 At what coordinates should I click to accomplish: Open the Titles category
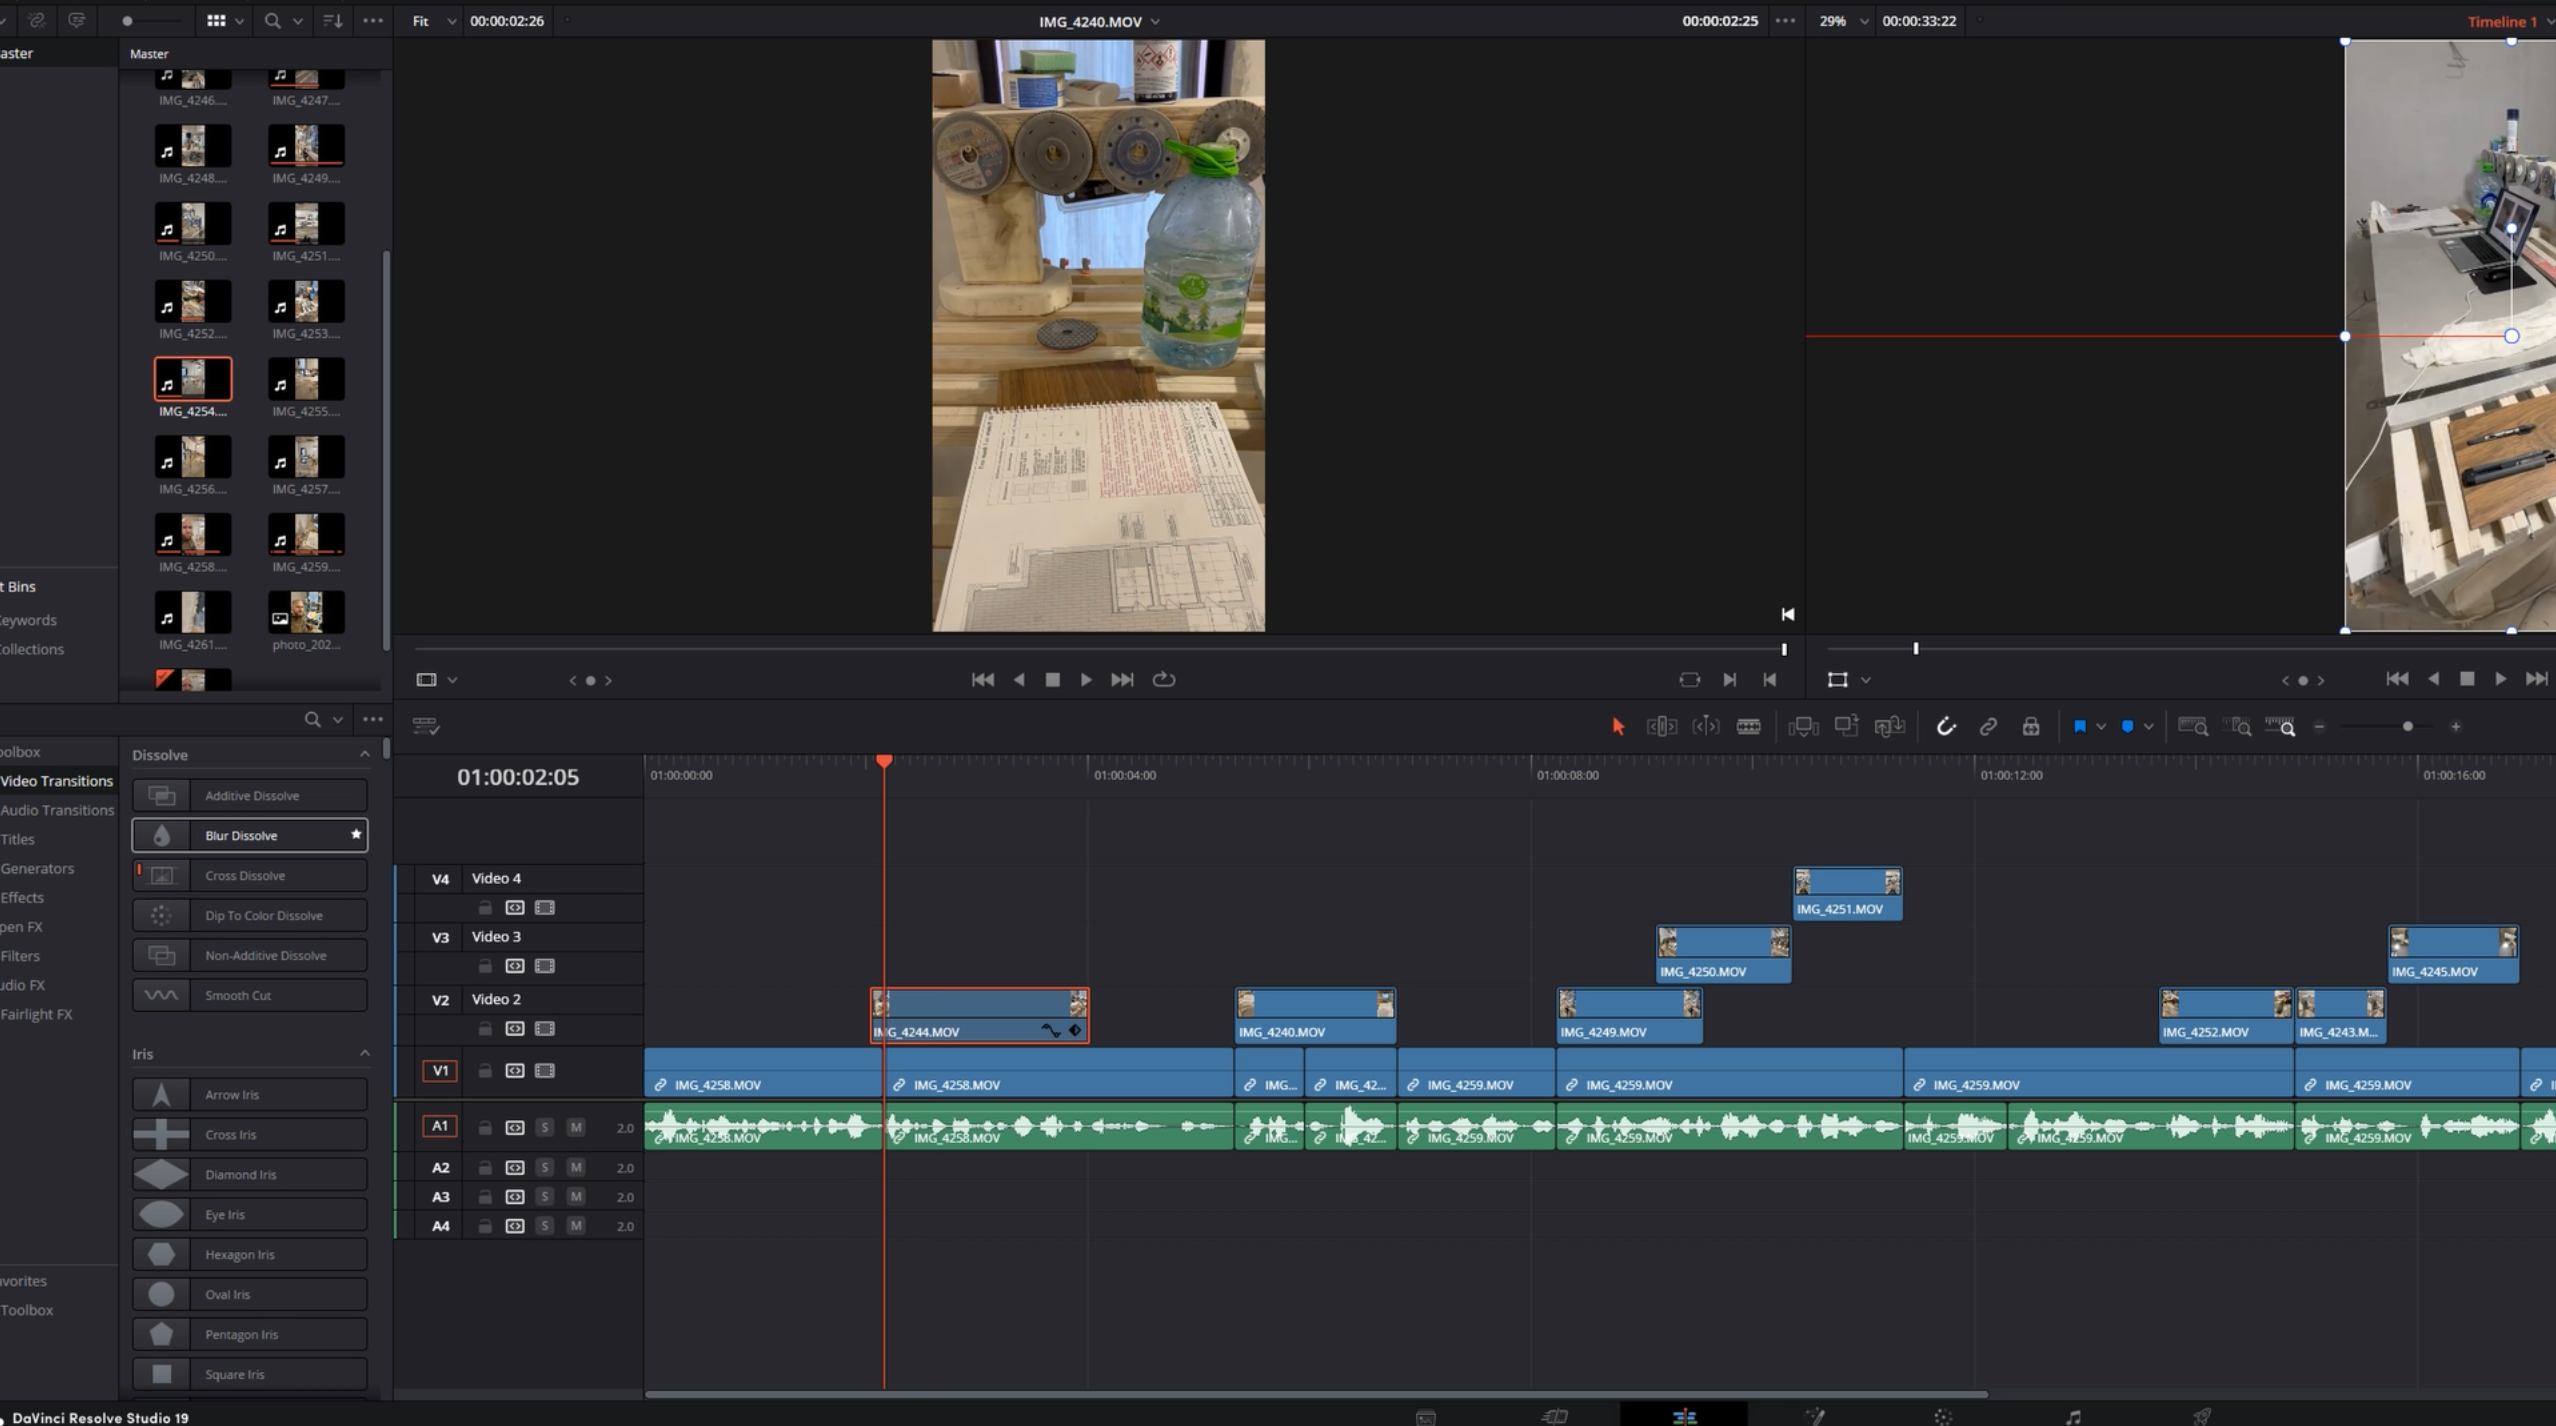18,839
